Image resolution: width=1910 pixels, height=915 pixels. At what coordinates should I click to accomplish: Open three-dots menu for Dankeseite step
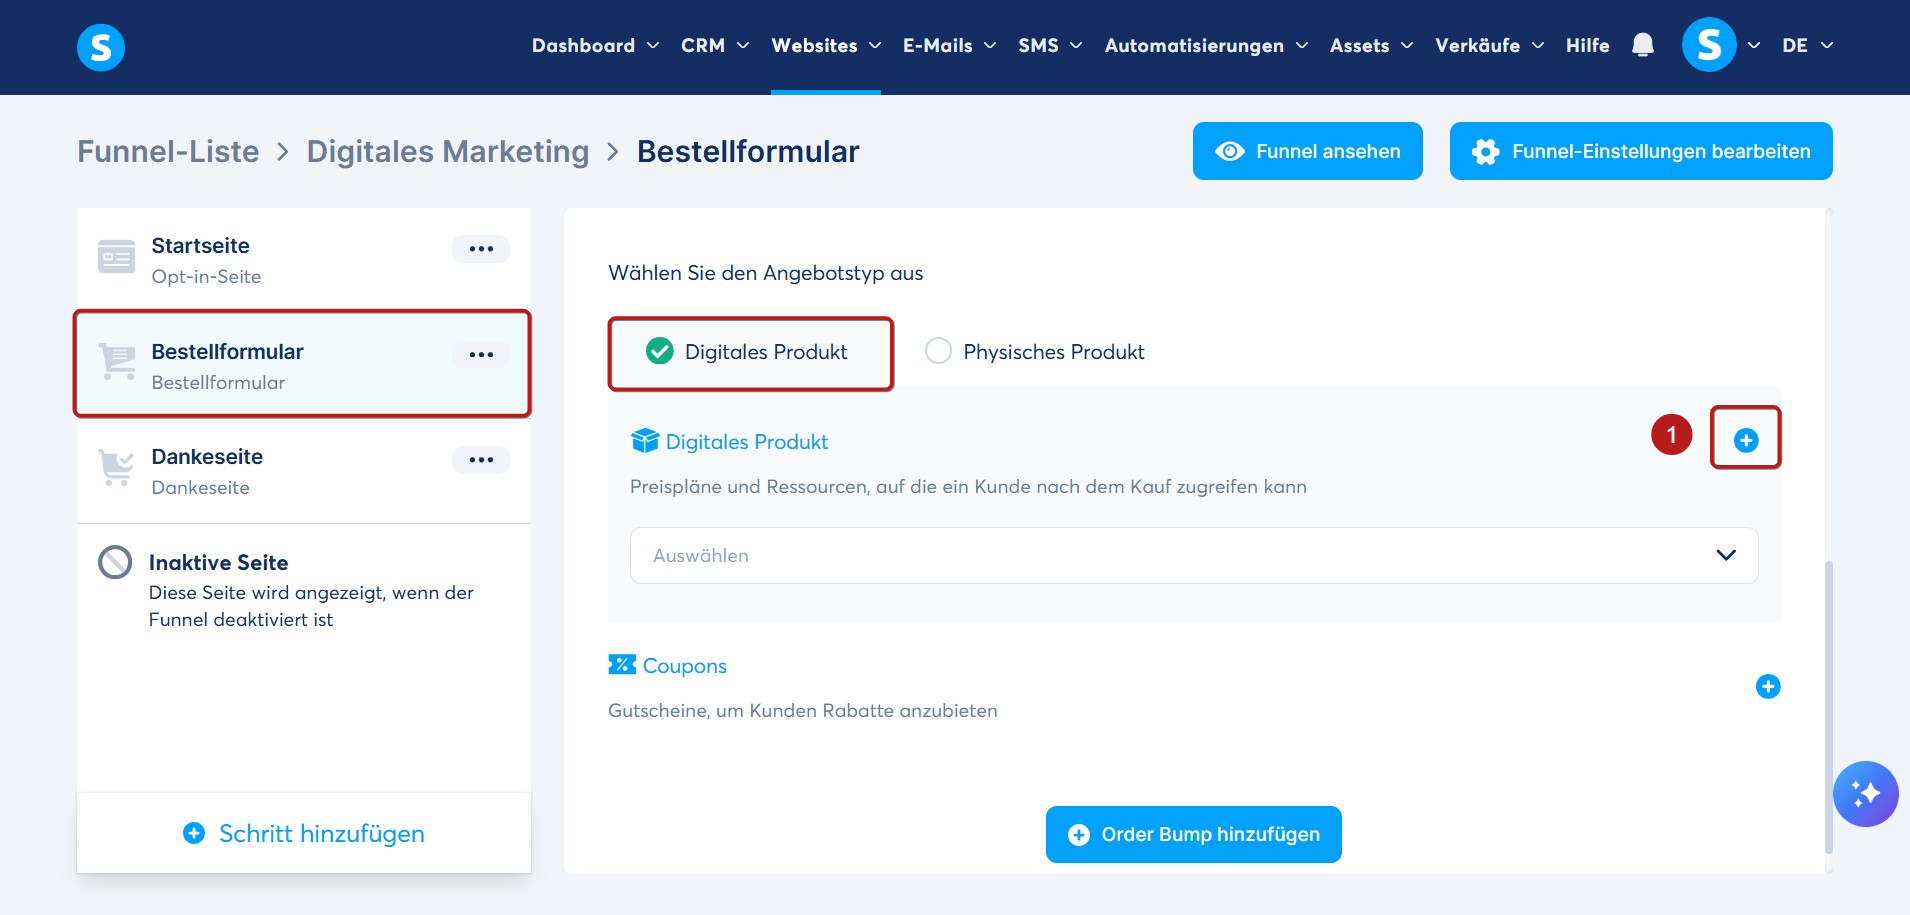coord(481,460)
